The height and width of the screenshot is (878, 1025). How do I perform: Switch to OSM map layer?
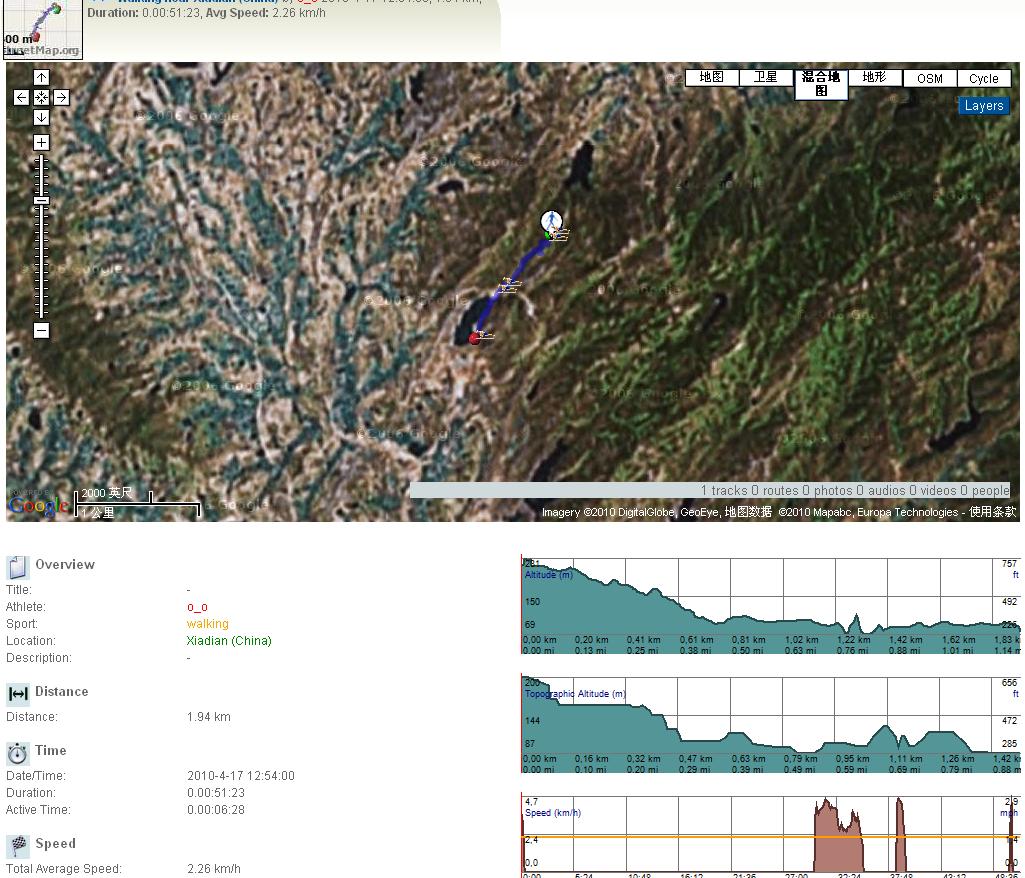click(x=930, y=78)
